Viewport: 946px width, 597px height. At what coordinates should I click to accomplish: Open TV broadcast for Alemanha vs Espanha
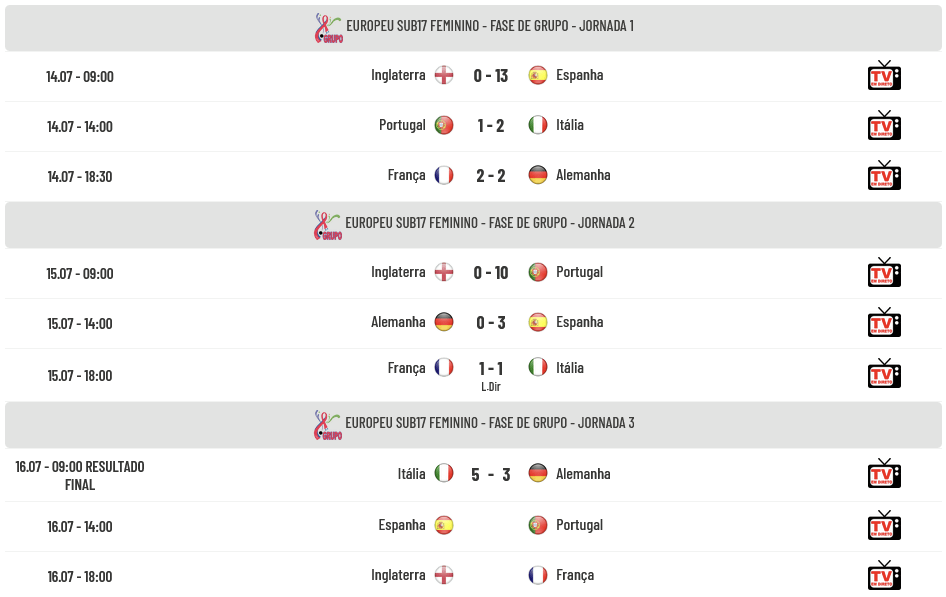884,323
